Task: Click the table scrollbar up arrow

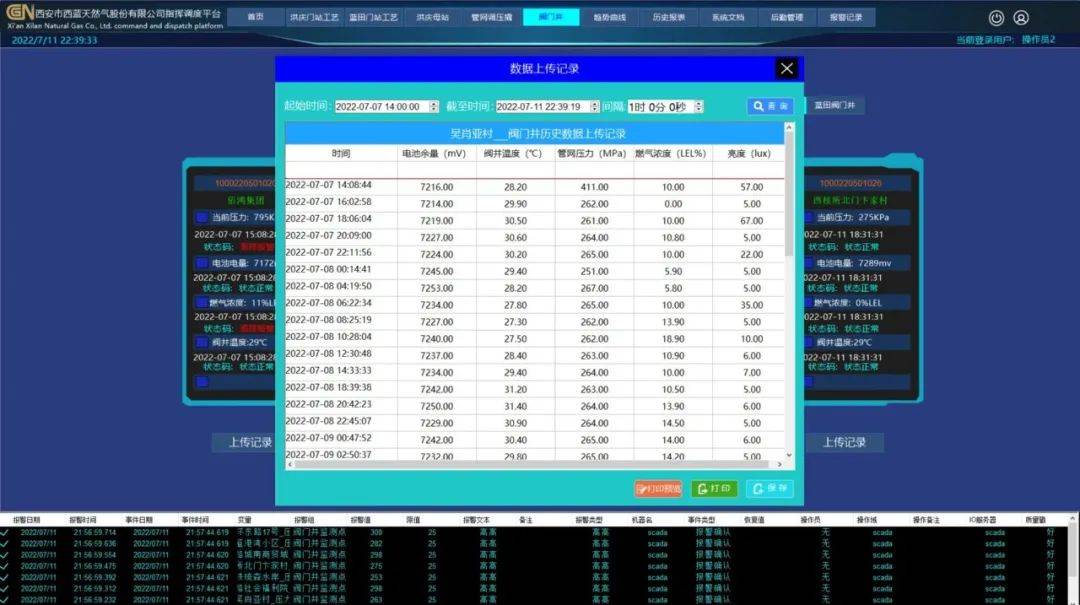Action: click(789, 127)
